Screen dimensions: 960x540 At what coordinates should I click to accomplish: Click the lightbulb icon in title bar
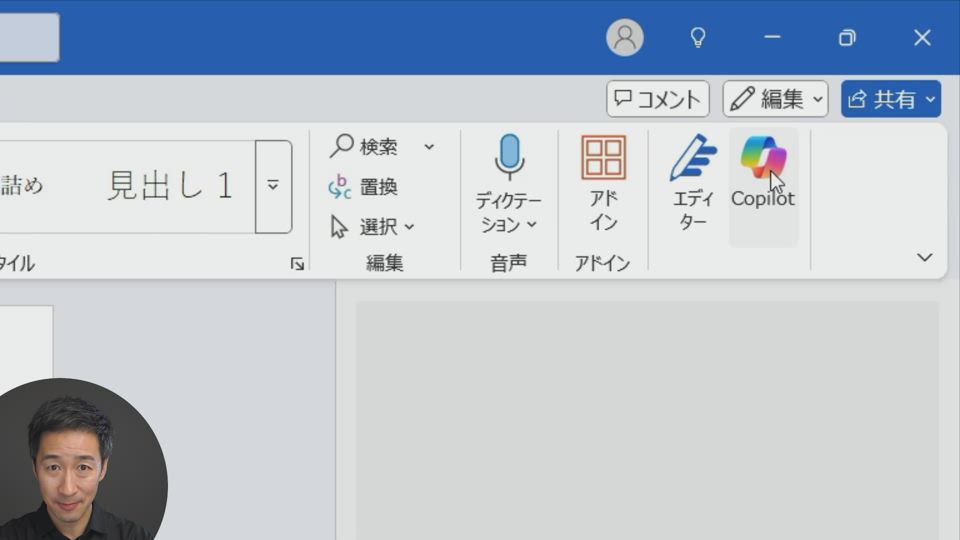click(698, 38)
